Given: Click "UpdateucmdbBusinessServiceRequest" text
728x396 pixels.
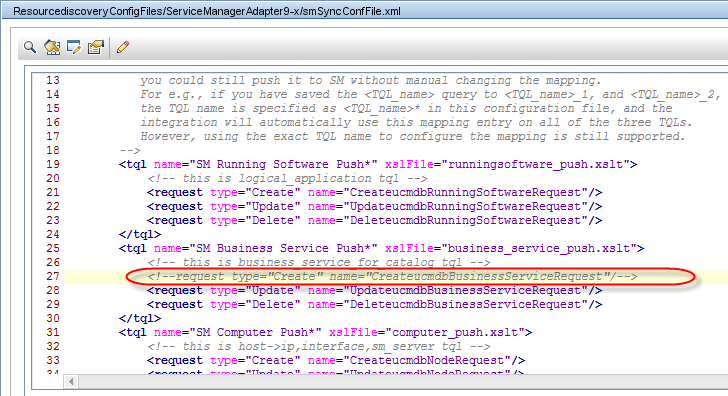Looking at the screenshot, I should 465,290.
